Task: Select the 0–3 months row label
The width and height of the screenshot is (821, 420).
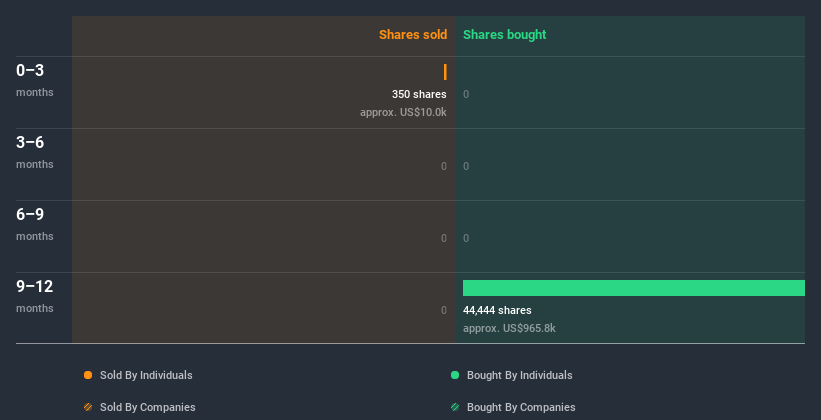Action: pyautogui.click(x=35, y=80)
